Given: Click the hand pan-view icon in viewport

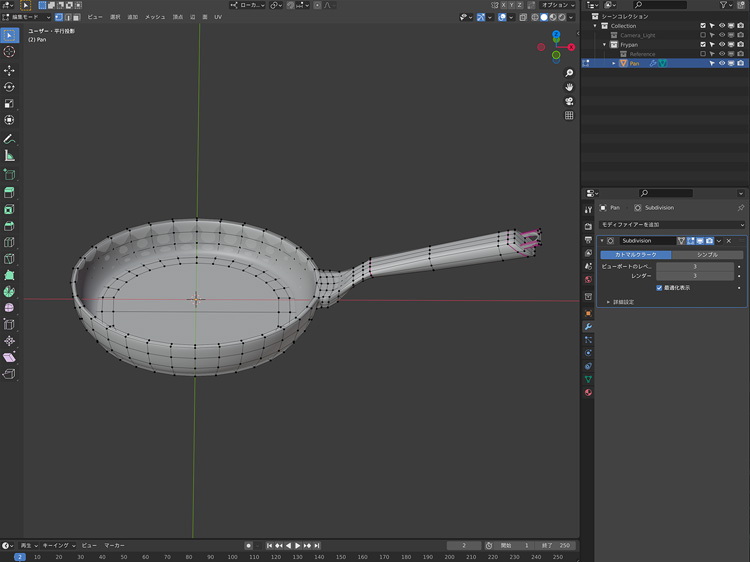Looking at the screenshot, I should coord(569,86).
